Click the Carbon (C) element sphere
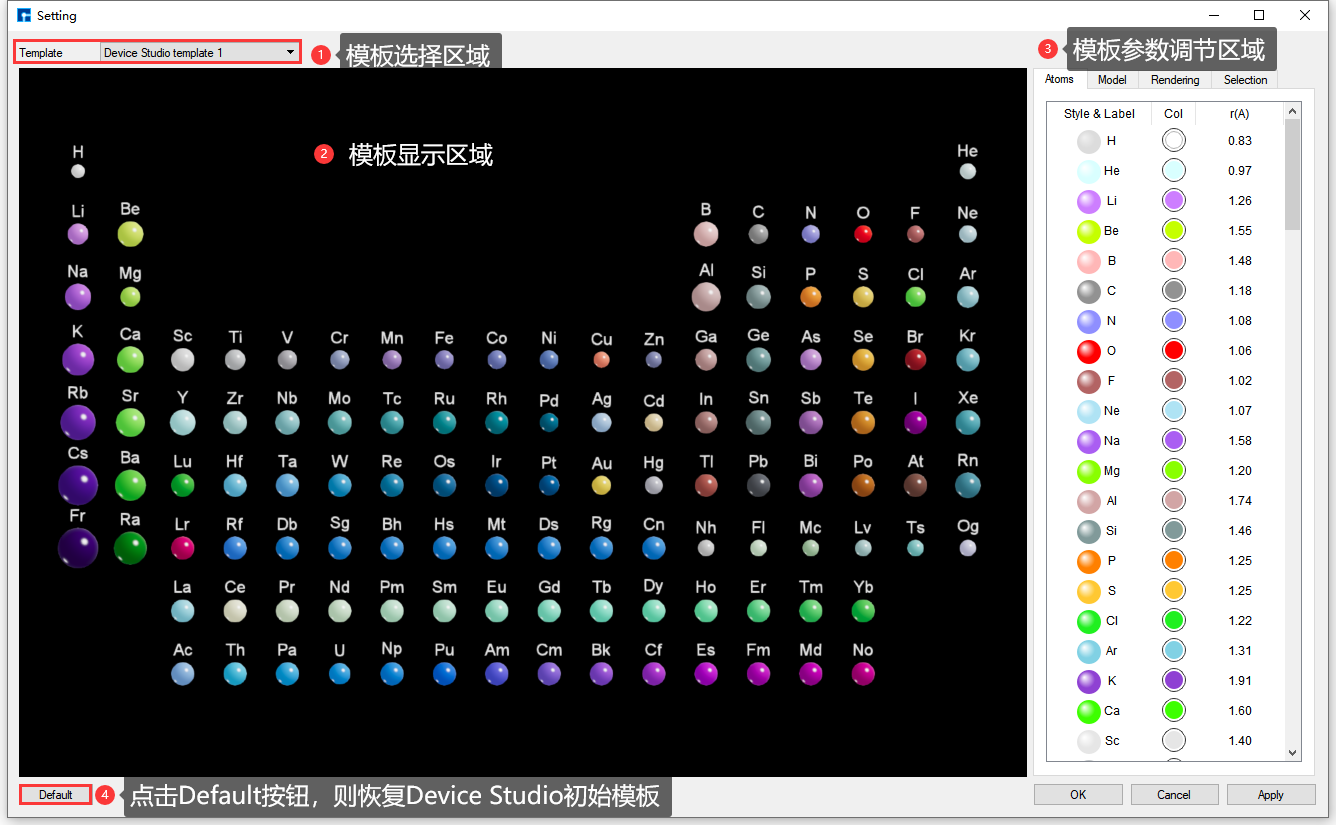 [758, 234]
